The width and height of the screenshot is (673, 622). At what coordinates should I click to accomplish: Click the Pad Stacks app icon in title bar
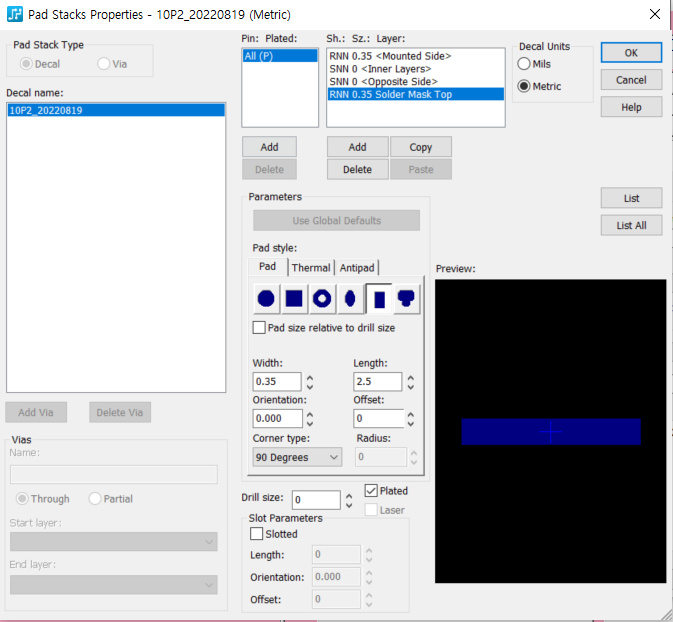[15, 15]
